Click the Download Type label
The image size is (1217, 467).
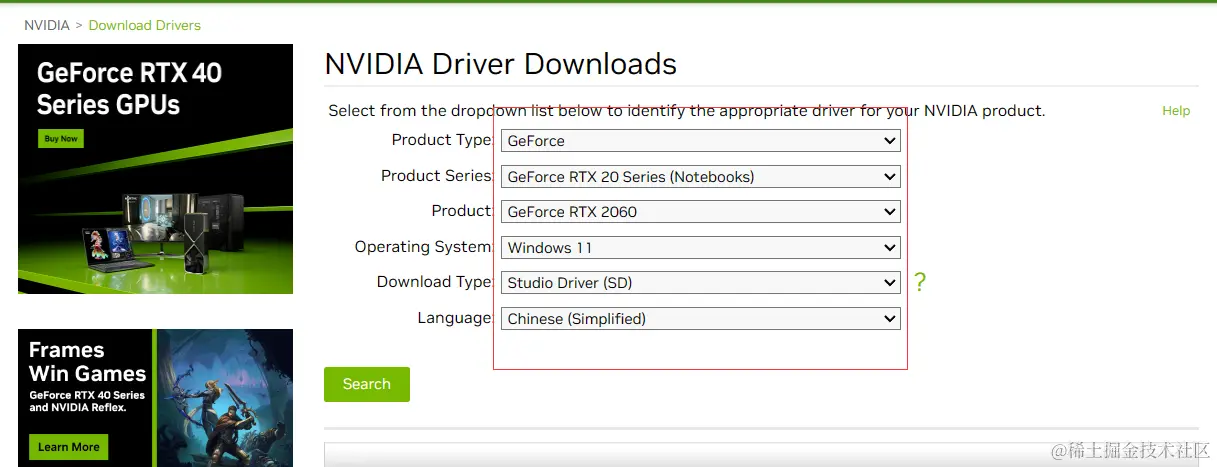(x=435, y=282)
